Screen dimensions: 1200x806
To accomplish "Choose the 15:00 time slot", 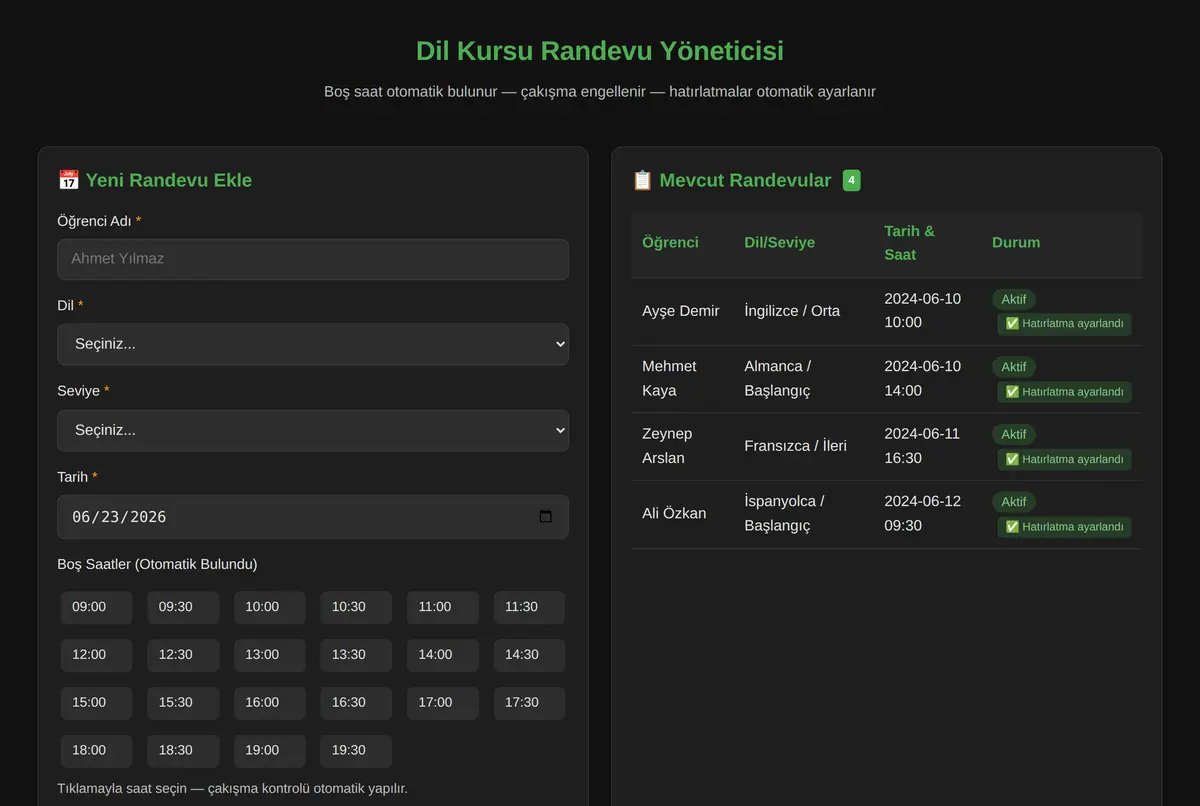I will pos(96,703).
